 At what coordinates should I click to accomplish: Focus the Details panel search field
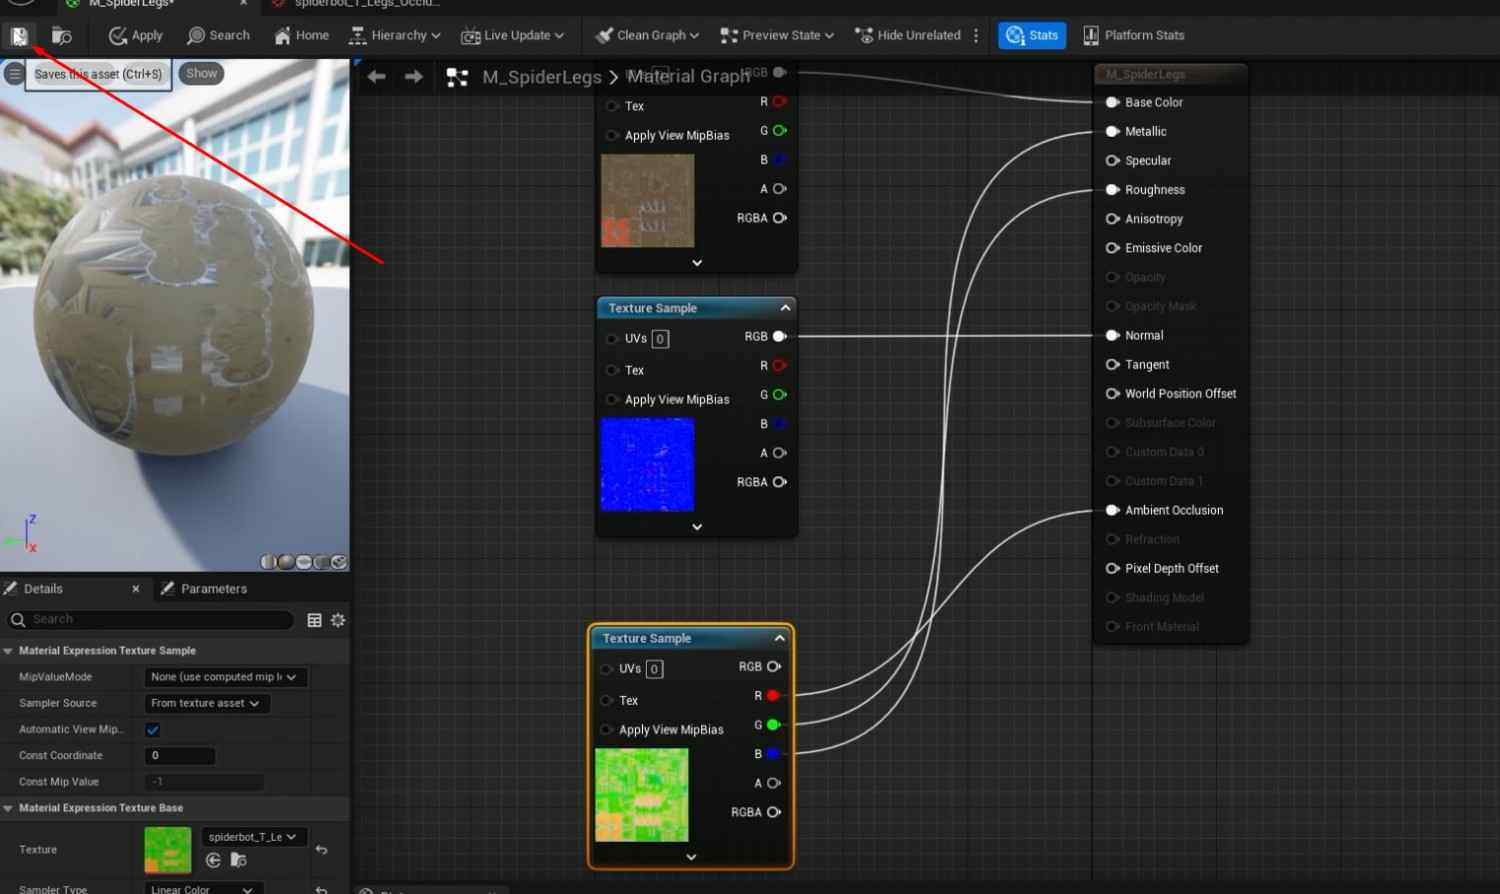[x=150, y=620]
